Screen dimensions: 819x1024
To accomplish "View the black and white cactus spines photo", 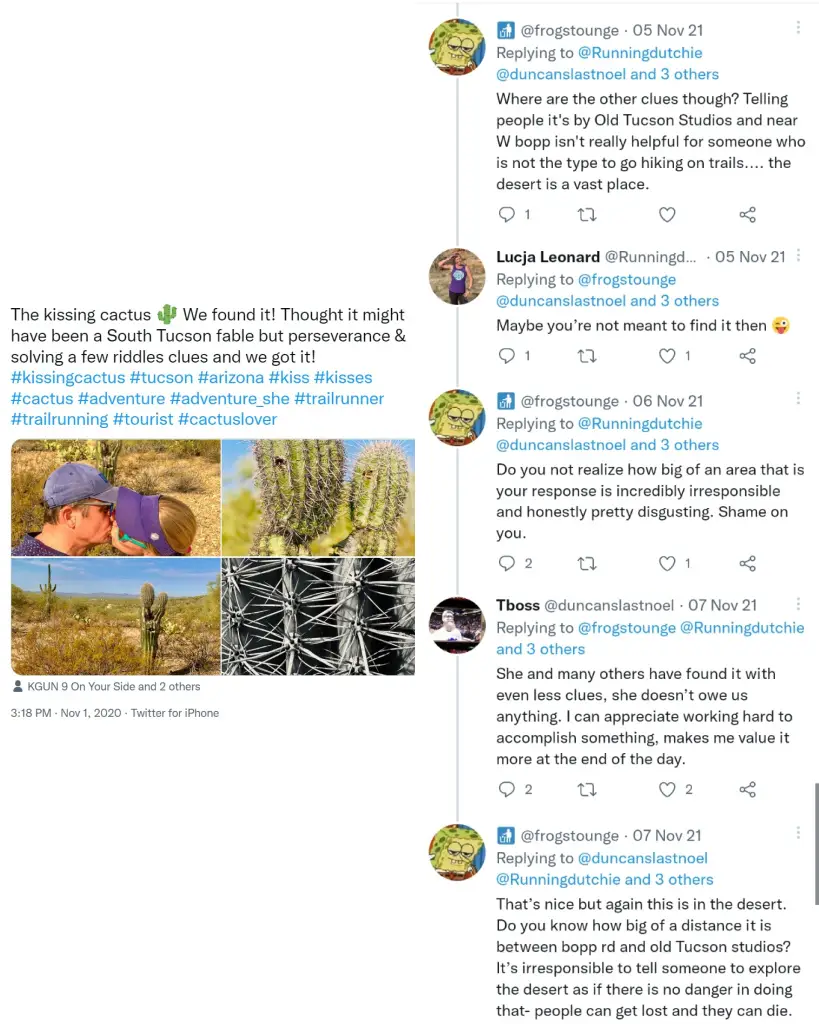I will pos(318,616).
